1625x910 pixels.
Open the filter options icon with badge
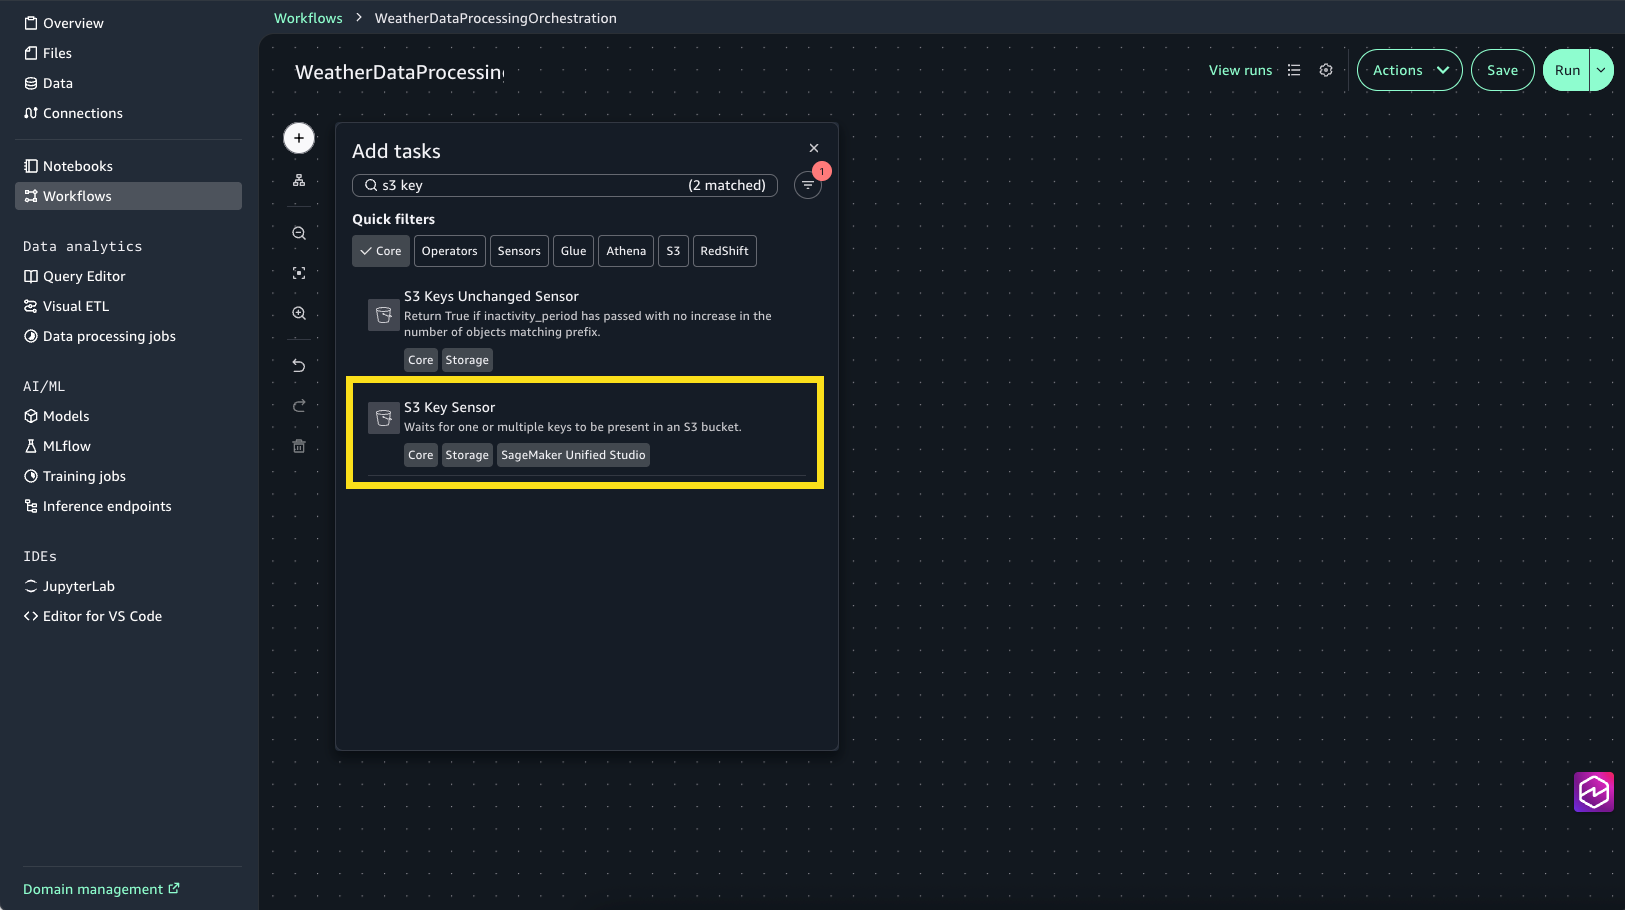(x=808, y=185)
